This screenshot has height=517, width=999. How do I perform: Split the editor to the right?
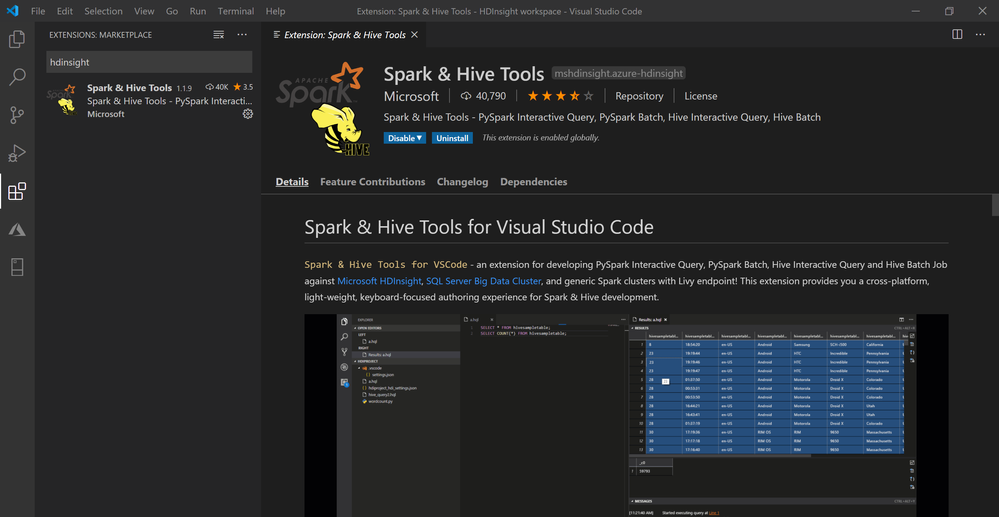click(x=957, y=34)
